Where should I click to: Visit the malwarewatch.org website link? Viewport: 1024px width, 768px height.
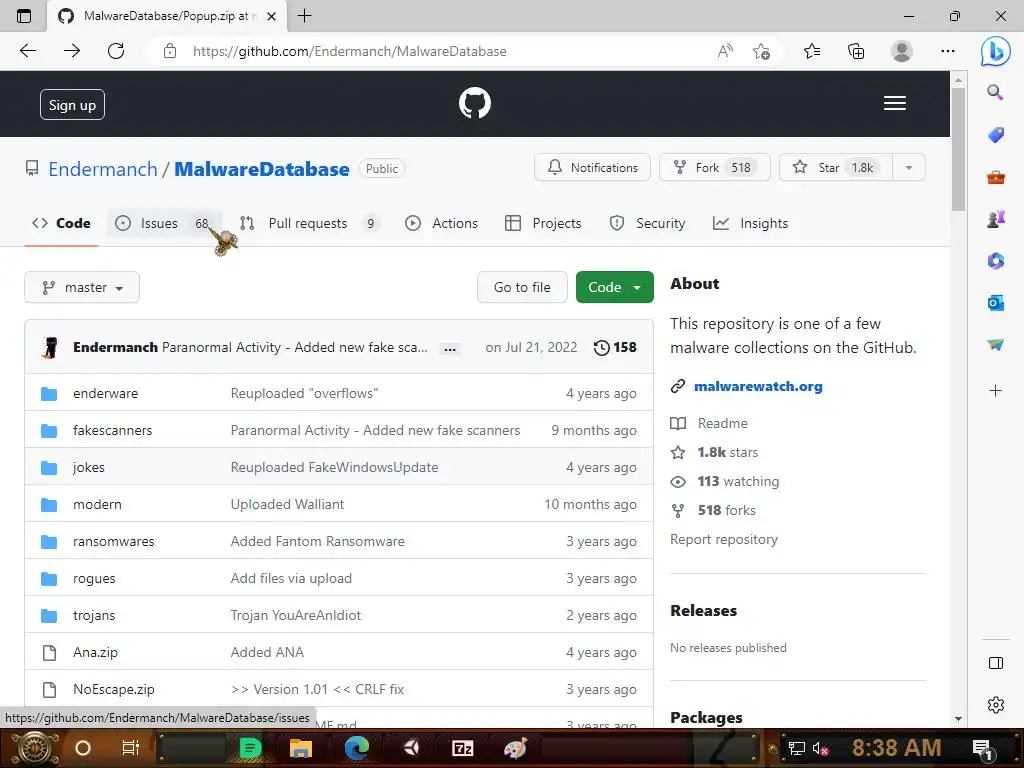pos(758,387)
